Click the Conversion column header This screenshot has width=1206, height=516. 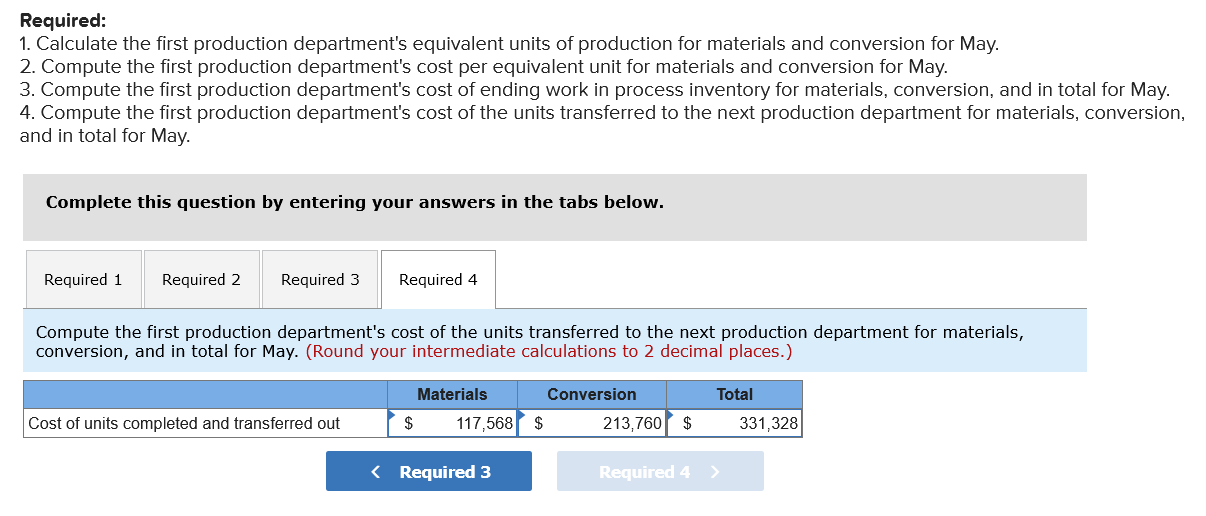(591, 395)
